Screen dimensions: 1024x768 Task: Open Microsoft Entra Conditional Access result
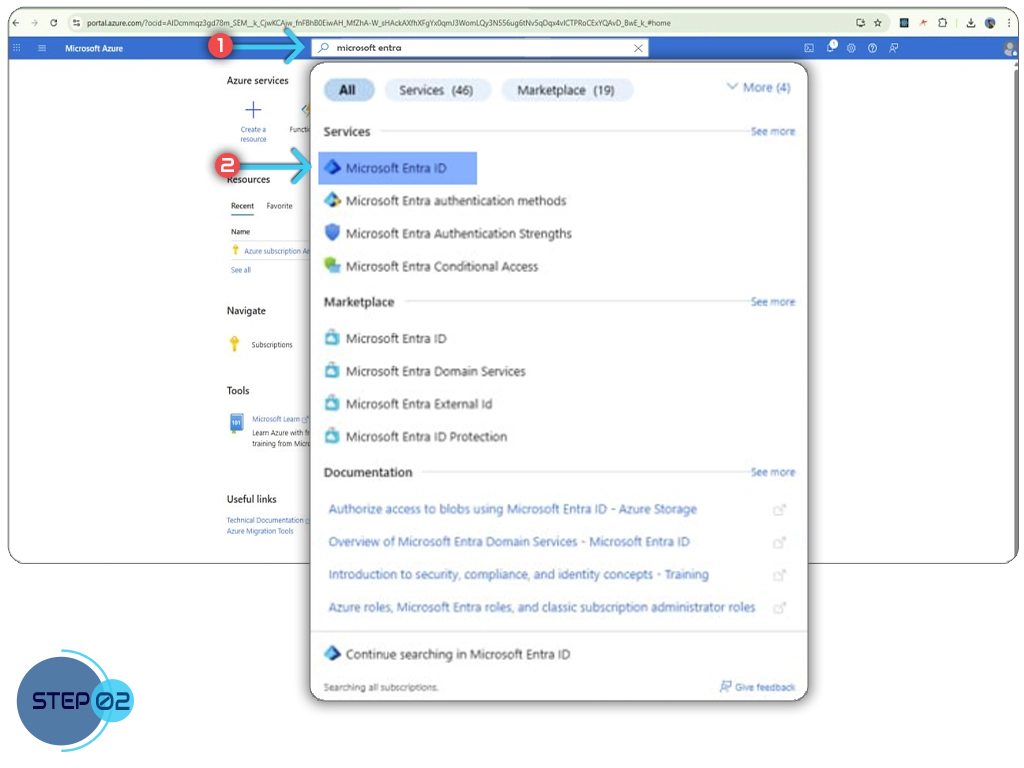coord(441,266)
